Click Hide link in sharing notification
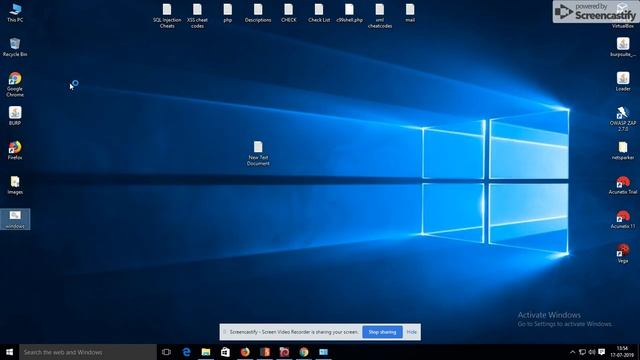This screenshot has height=360, width=640. click(x=411, y=332)
